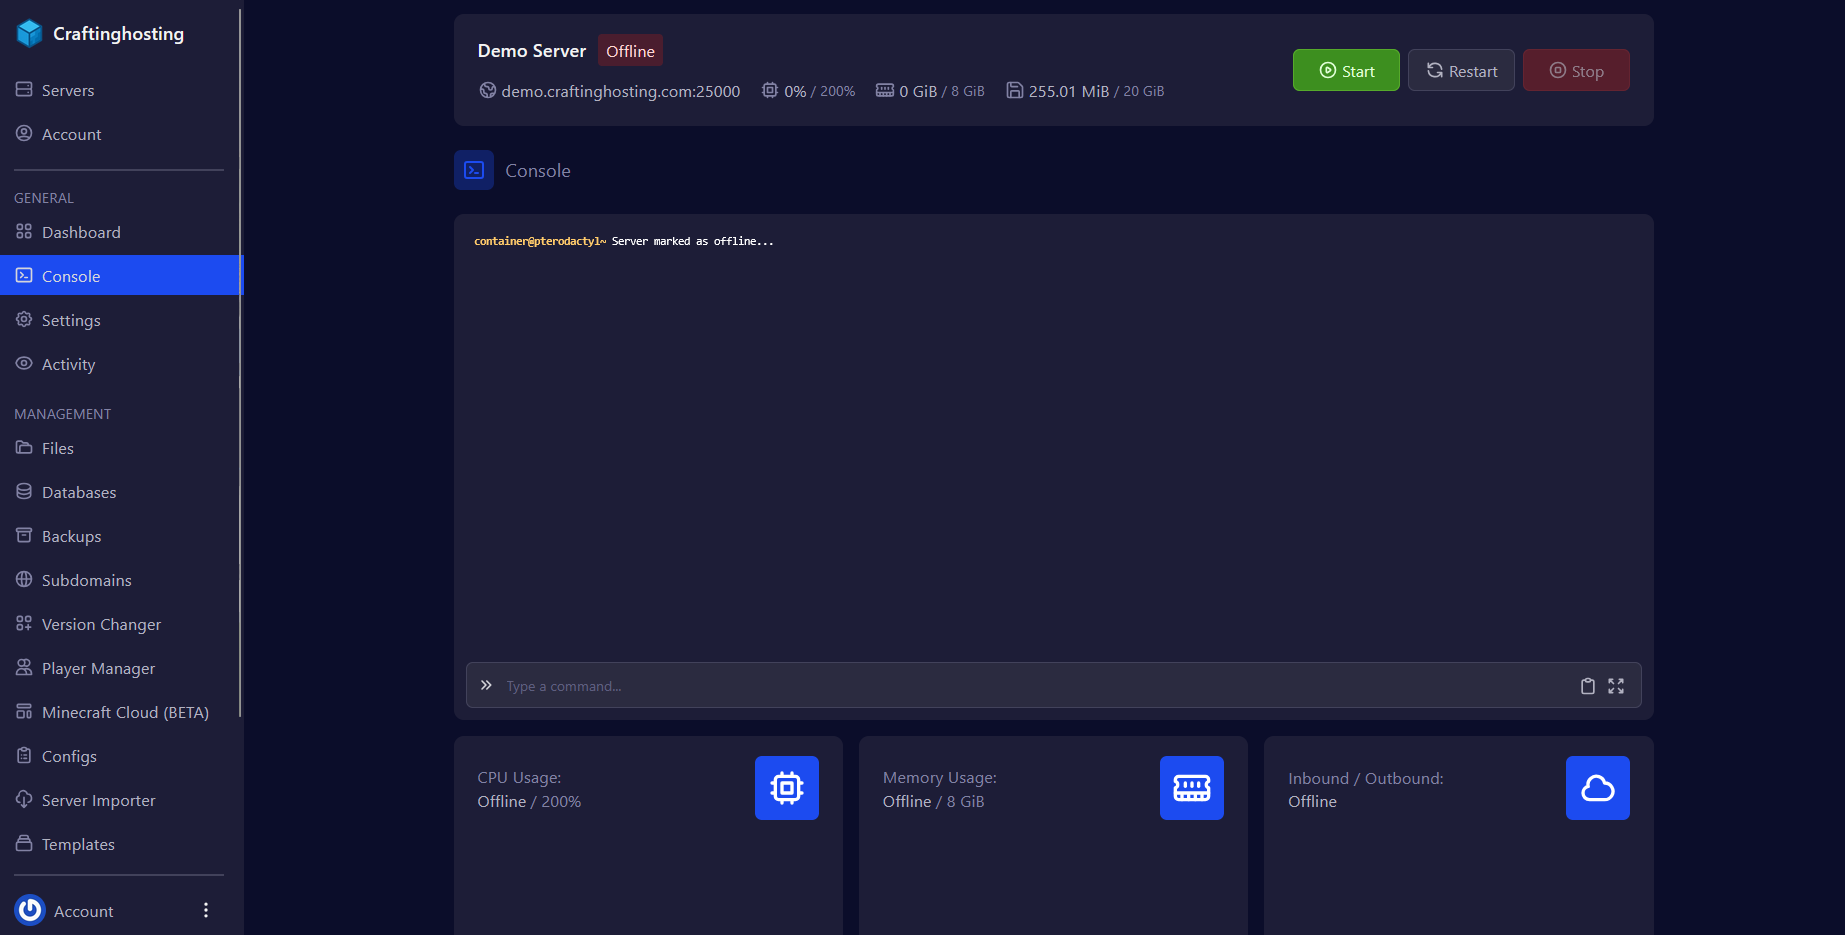Open server Settings in sidebar

[x=120, y=320]
